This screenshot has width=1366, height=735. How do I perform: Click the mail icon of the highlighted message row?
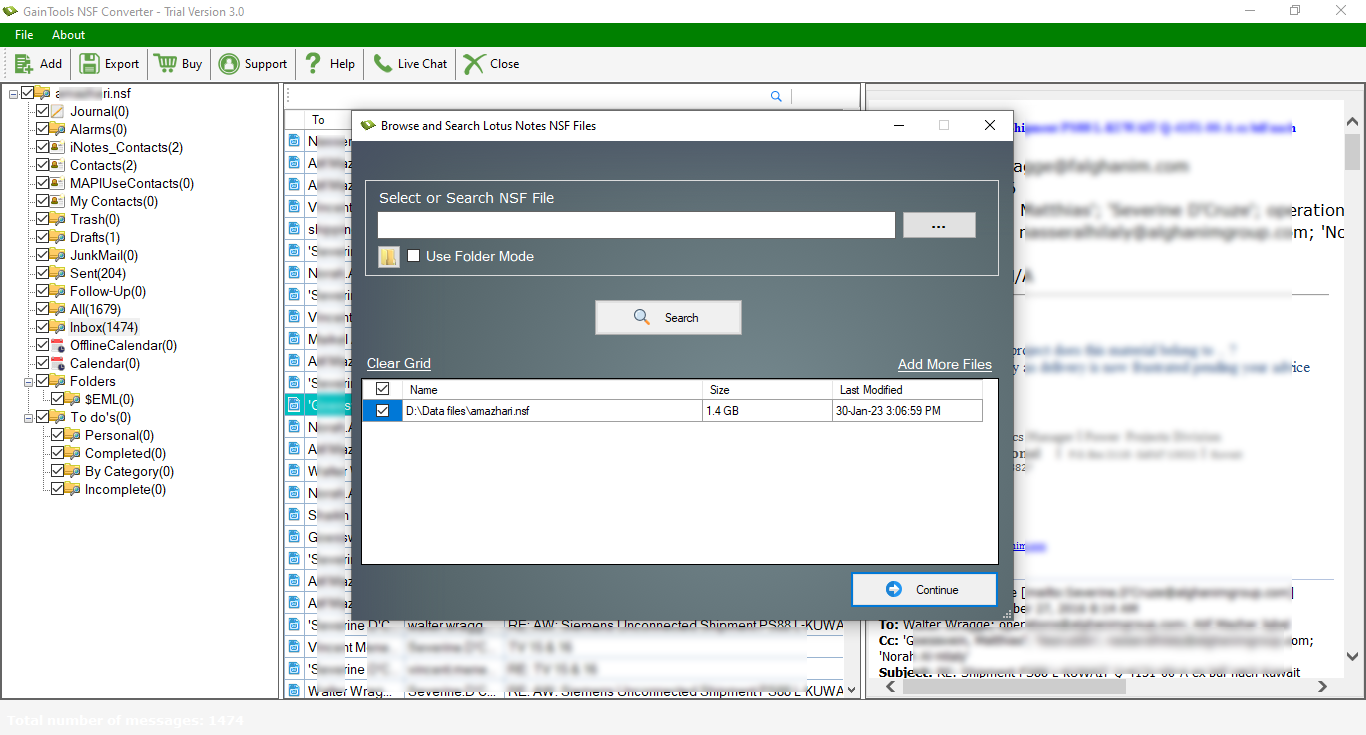(x=294, y=405)
